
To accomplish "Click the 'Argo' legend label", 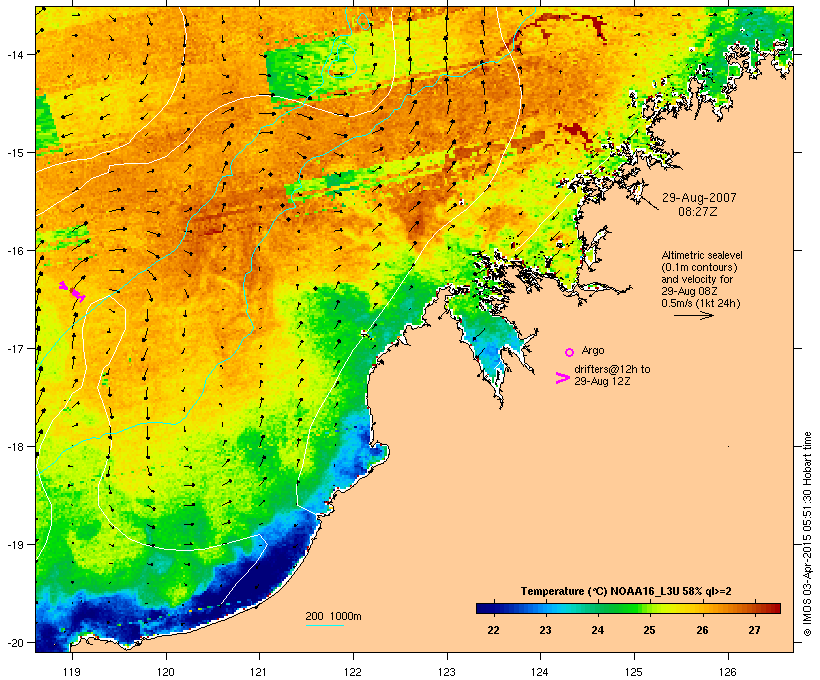I will tap(593, 350).
